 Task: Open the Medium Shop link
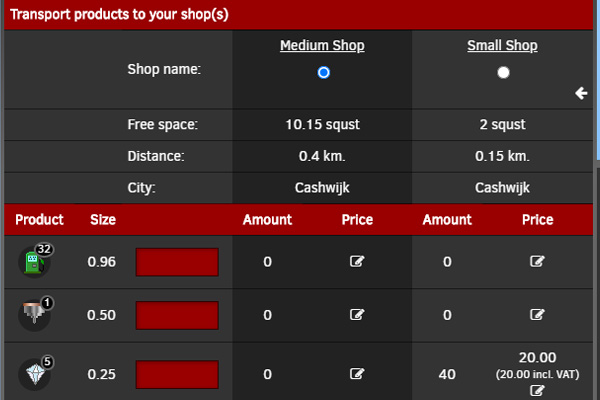322,46
